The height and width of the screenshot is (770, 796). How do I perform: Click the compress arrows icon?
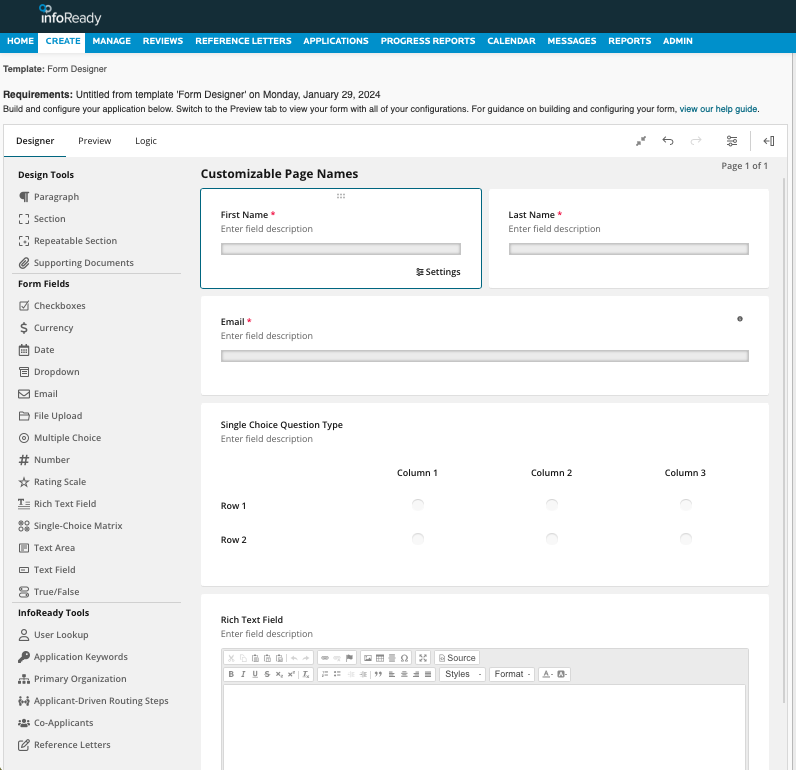click(x=641, y=141)
